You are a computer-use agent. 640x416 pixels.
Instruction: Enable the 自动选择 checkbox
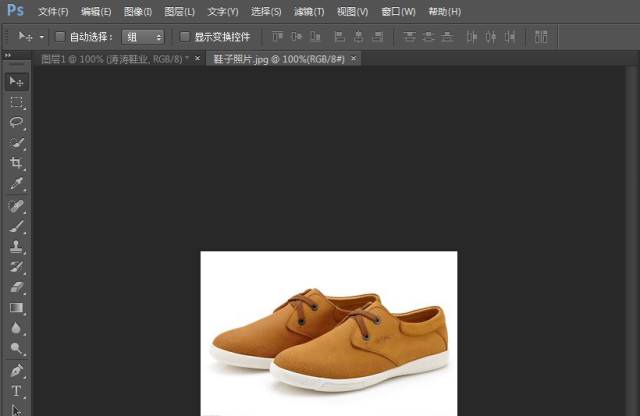pyautogui.click(x=60, y=37)
